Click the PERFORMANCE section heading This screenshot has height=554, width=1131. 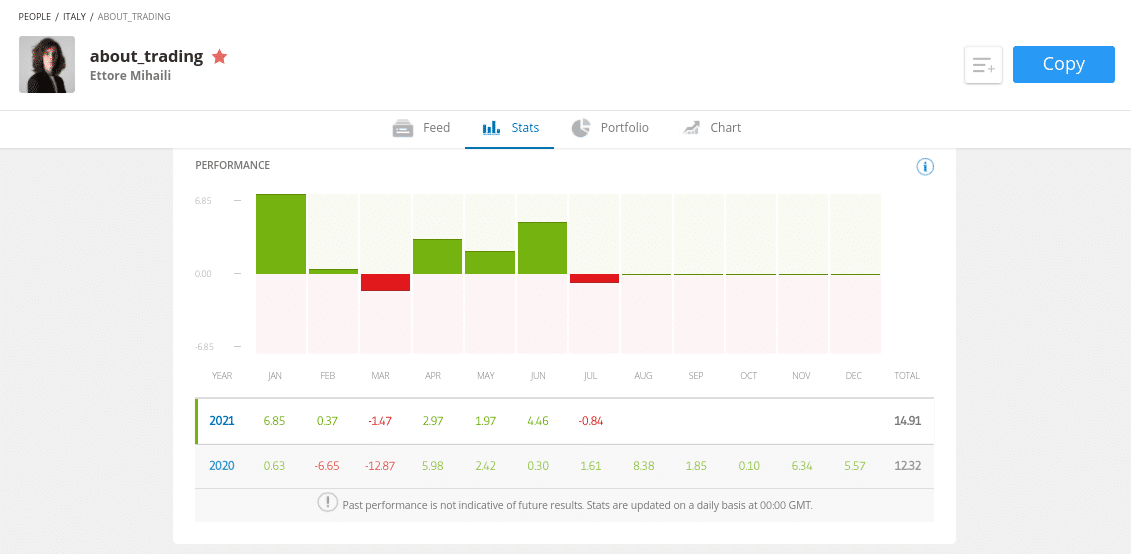click(x=232, y=165)
